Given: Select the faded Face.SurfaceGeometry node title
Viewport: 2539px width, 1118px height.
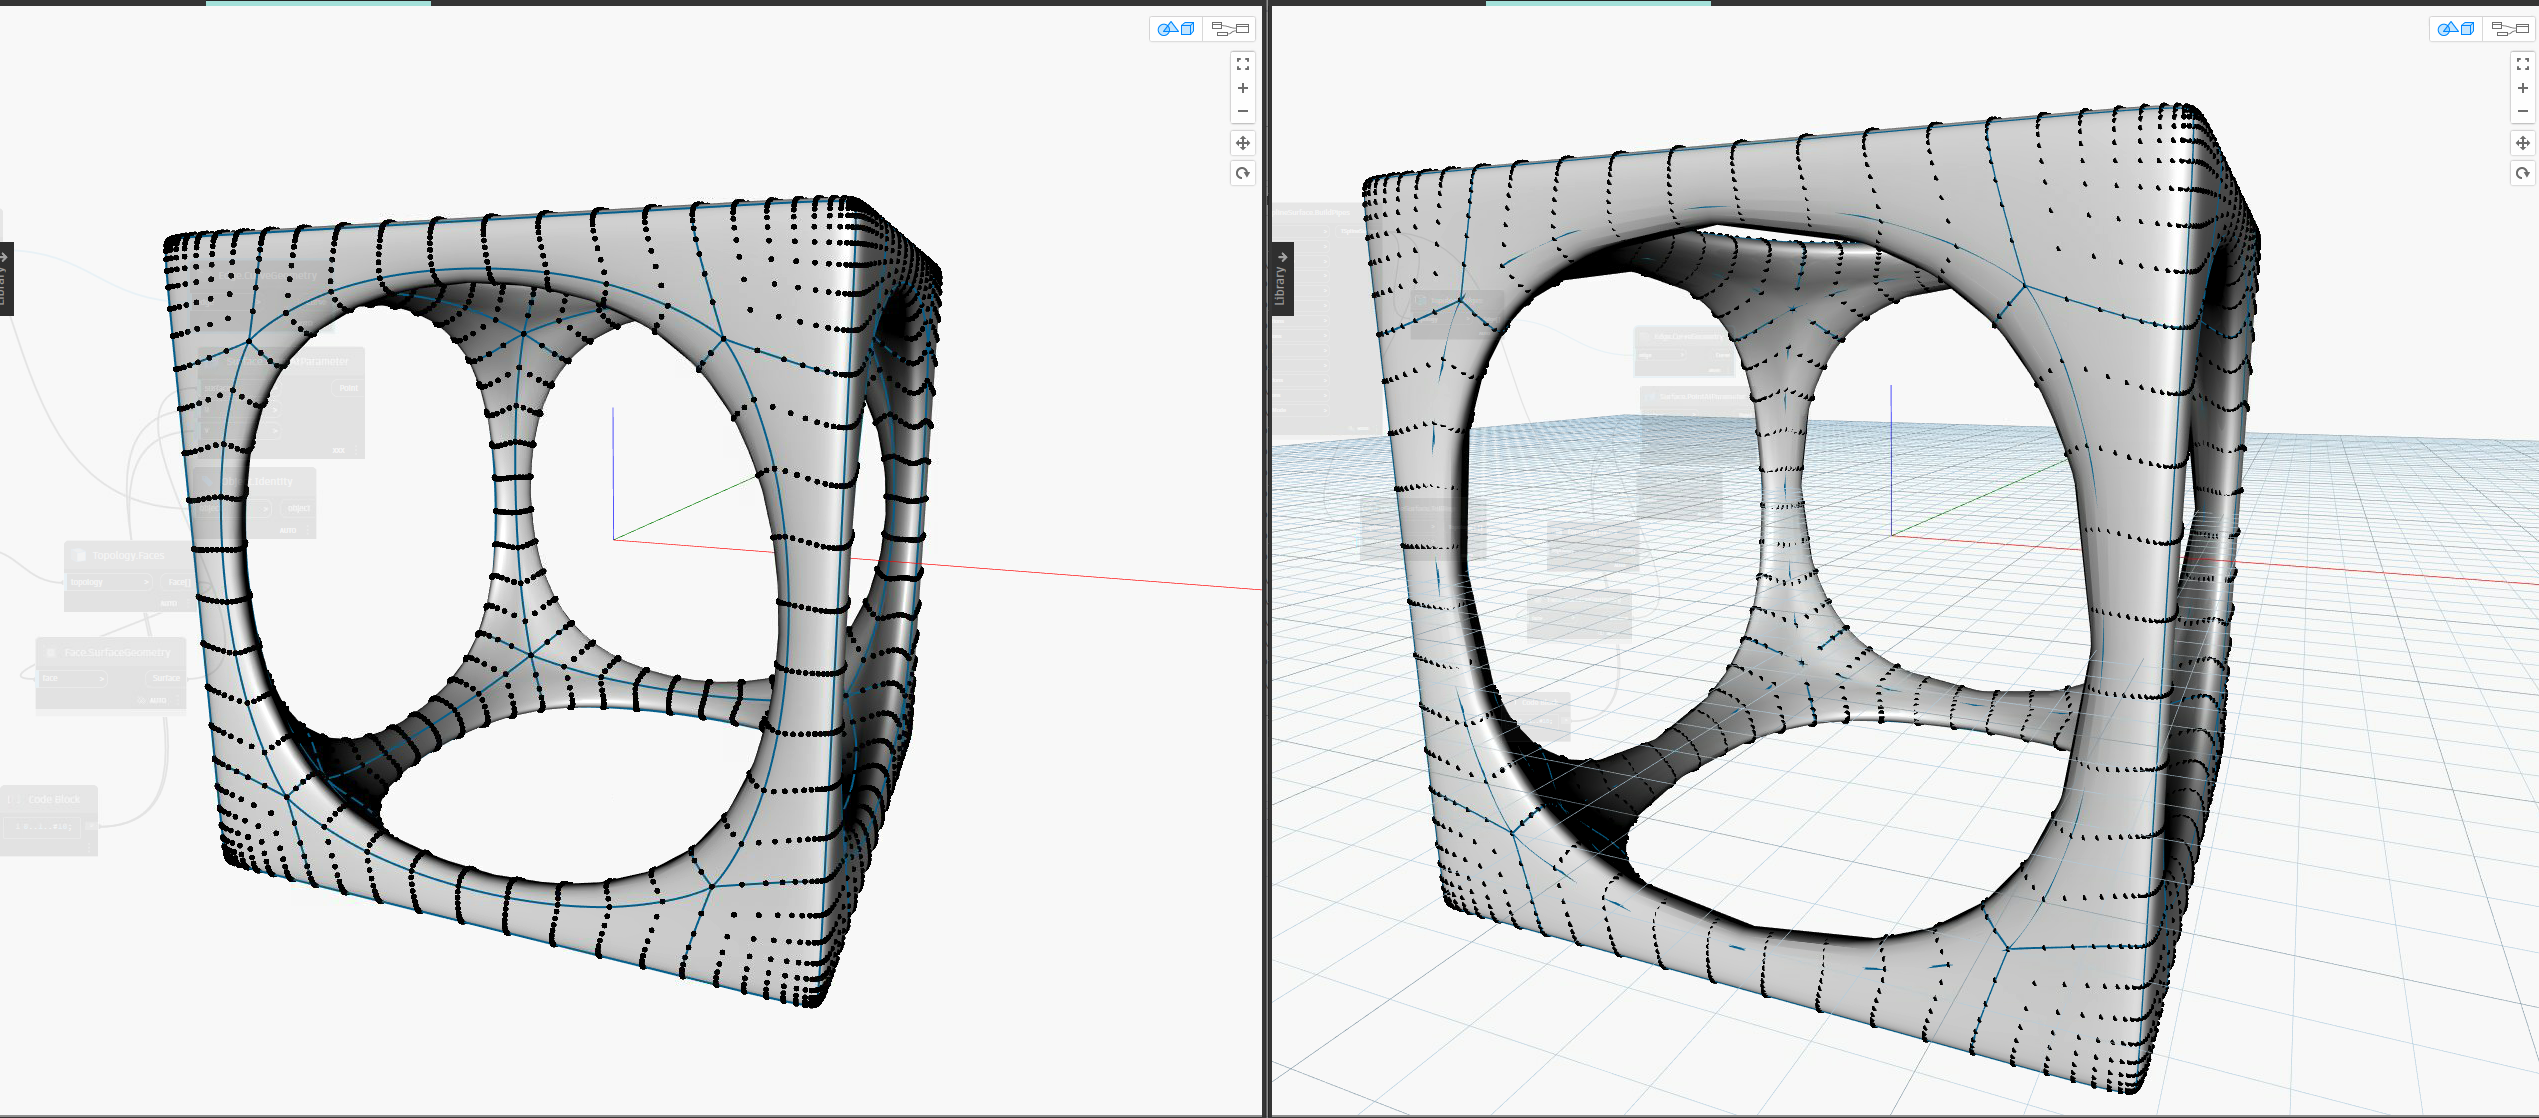Looking at the screenshot, I should pyautogui.click(x=117, y=652).
